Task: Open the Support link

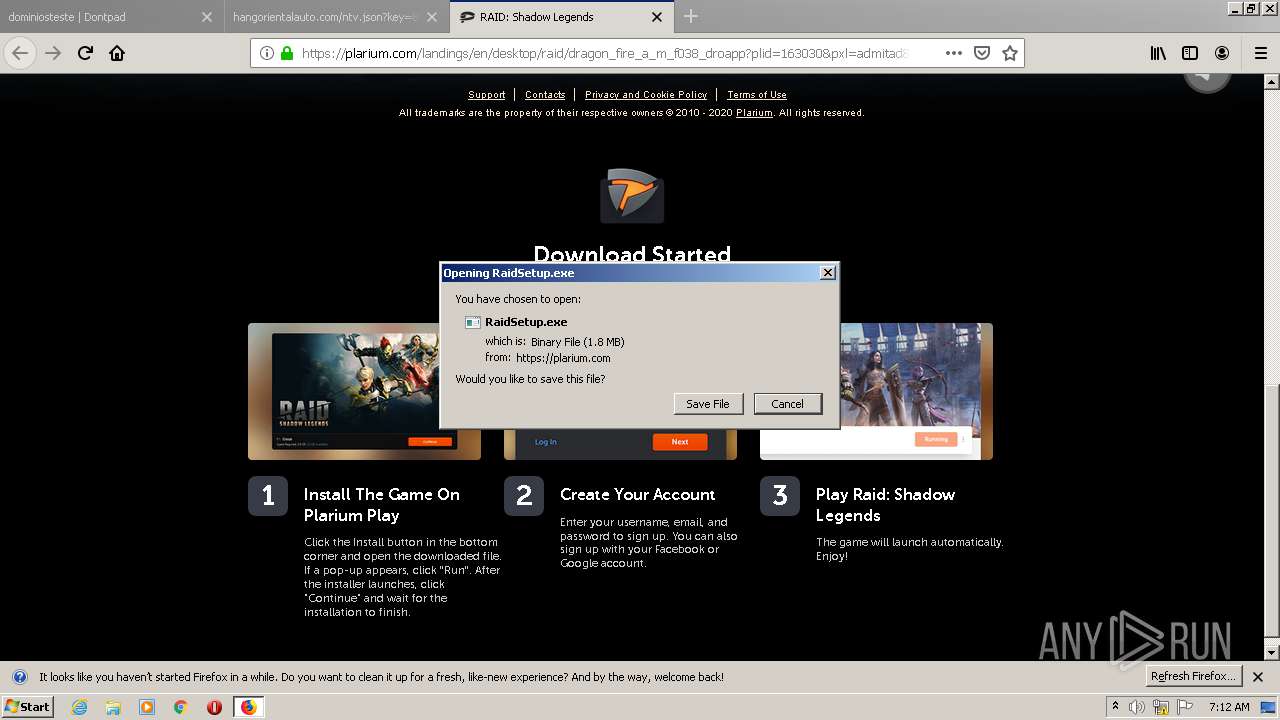Action: pyautogui.click(x=487, y=95)
